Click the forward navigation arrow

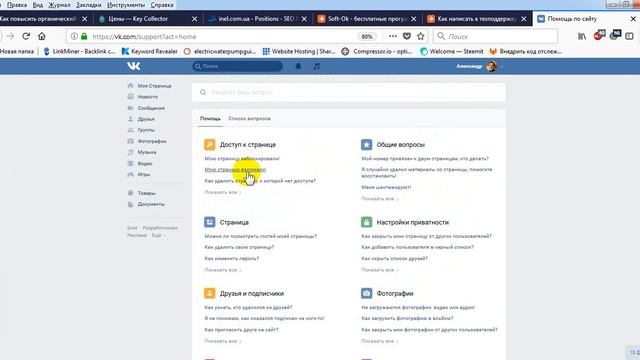[x=11, y=36]
